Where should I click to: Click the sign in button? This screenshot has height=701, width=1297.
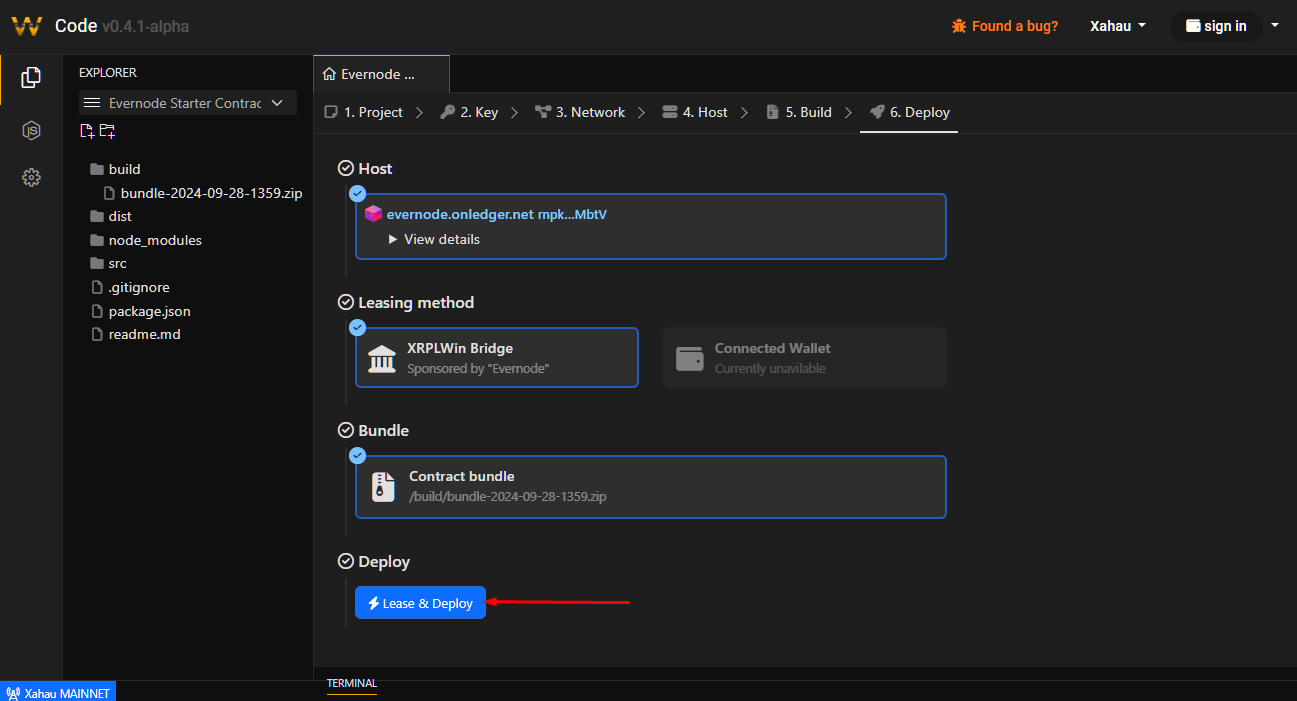[x=1216, y=26]
